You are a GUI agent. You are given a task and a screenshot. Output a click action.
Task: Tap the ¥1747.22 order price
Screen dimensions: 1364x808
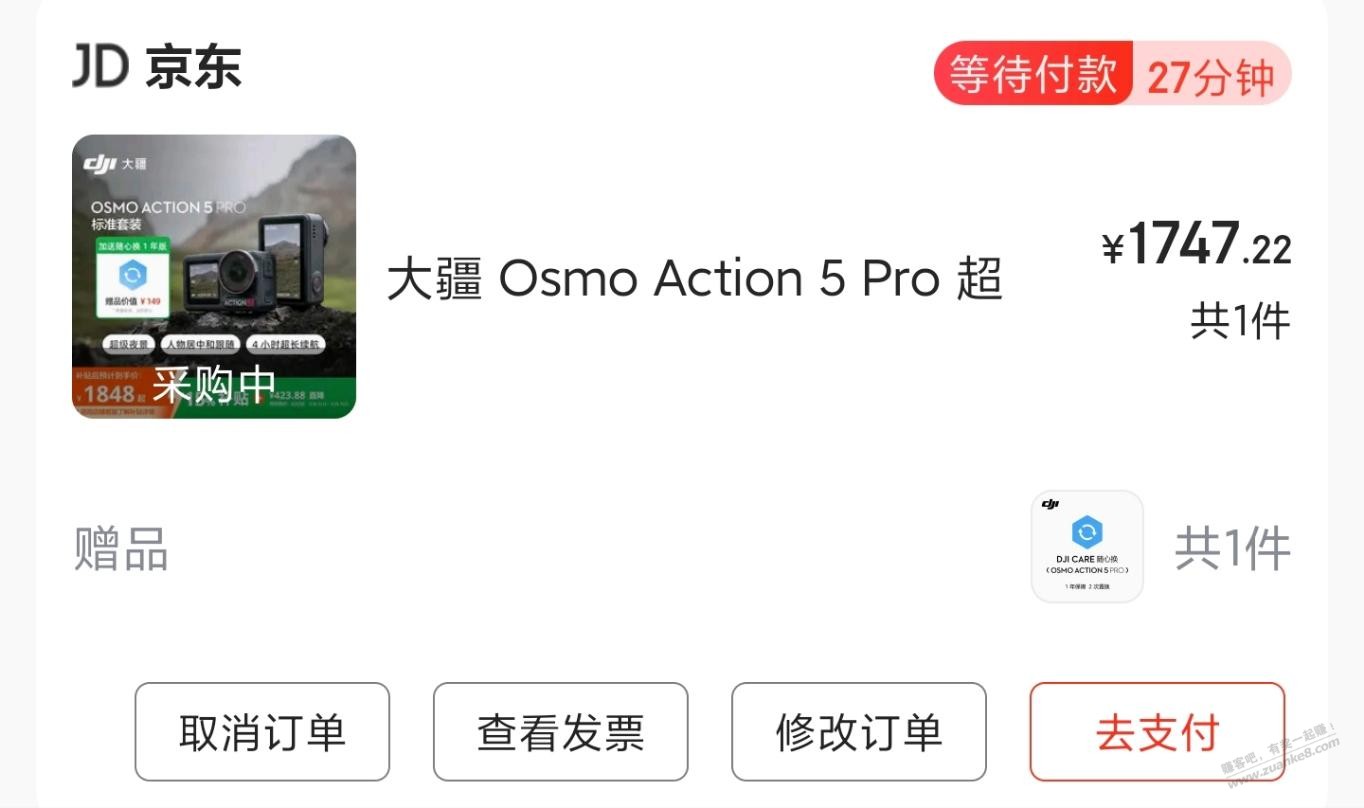click(1196, 245)
